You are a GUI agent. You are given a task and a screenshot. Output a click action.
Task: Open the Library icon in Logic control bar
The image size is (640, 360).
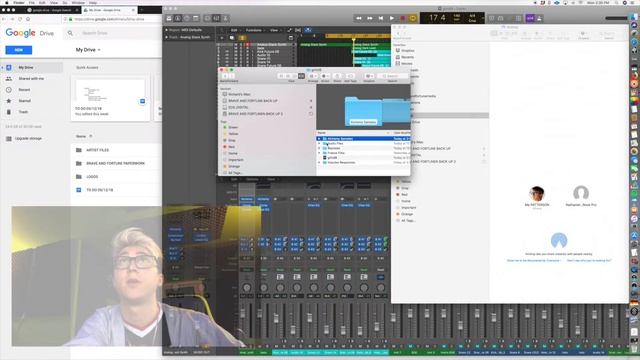pos(169,18)
